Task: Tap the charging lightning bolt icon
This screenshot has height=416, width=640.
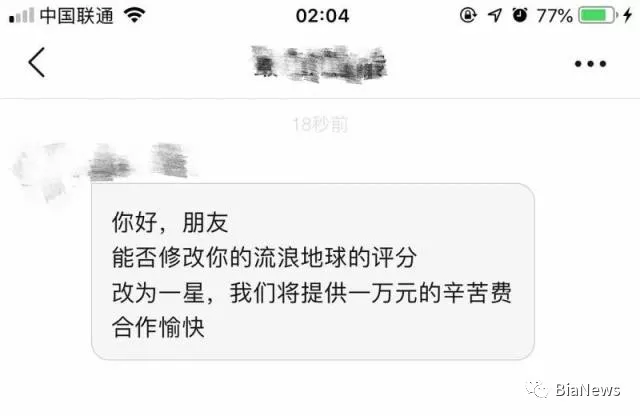Action: 628,16
